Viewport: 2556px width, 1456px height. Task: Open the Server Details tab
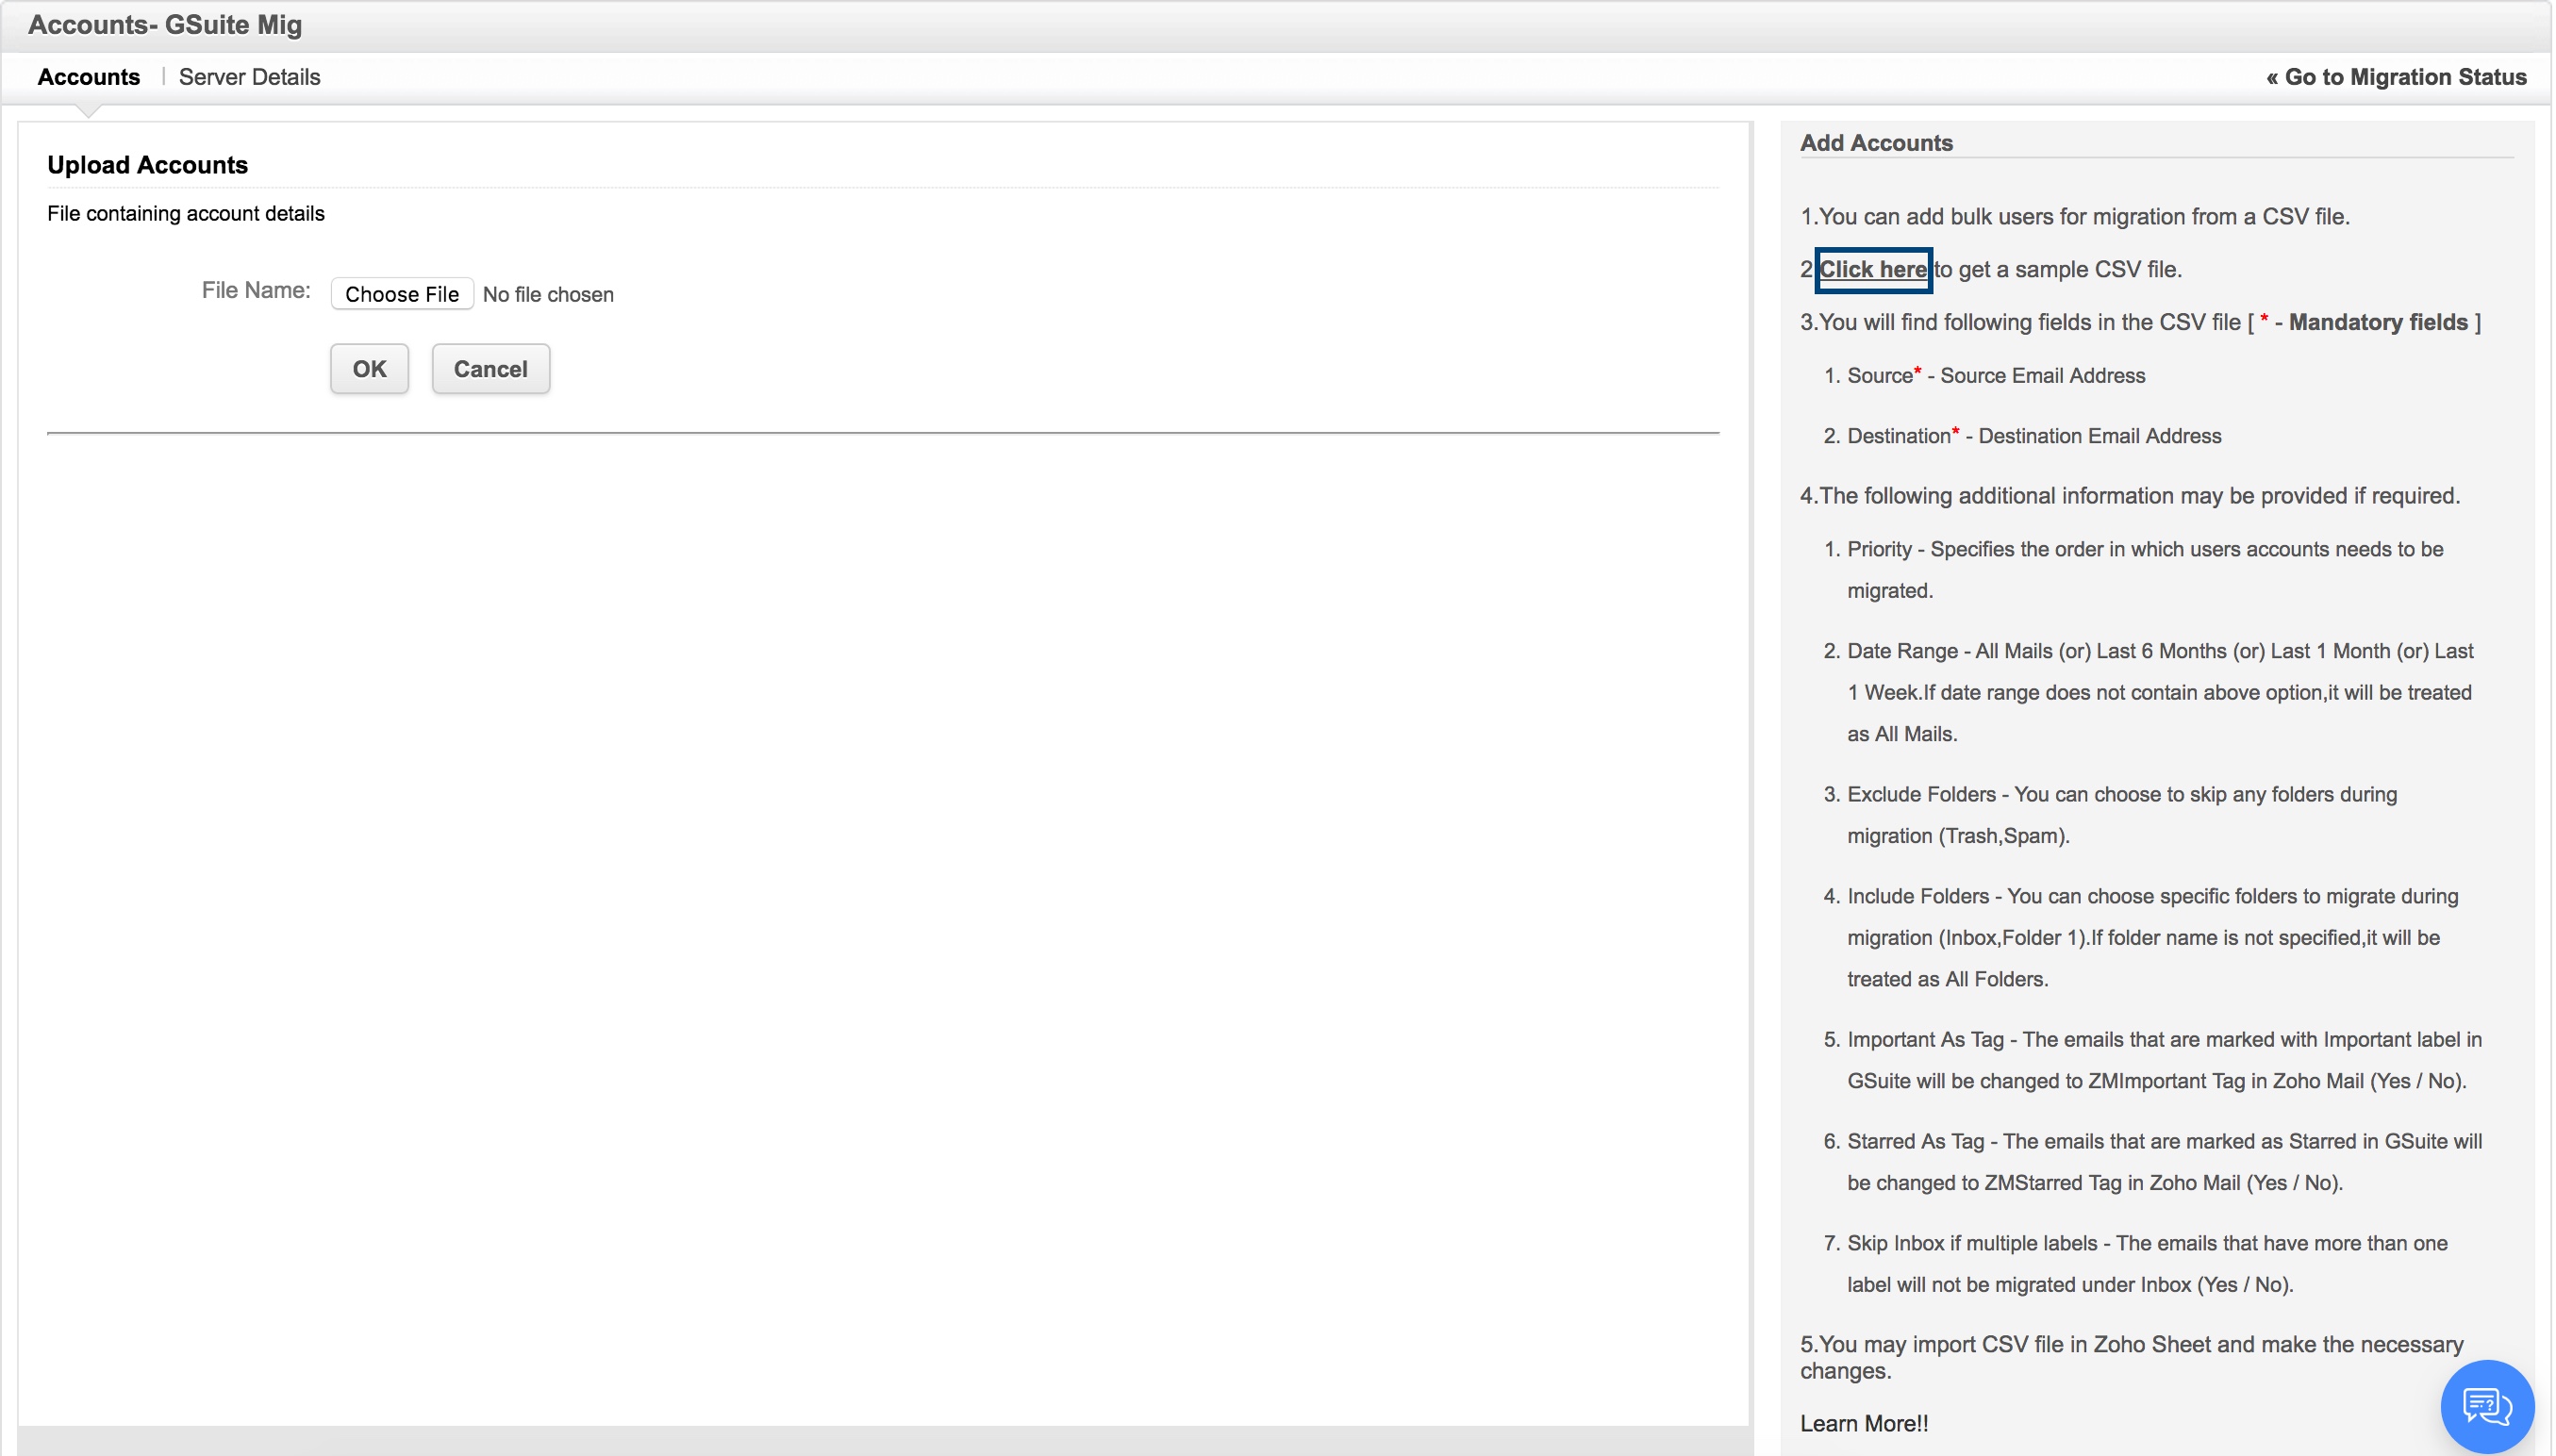click(250, 77)
